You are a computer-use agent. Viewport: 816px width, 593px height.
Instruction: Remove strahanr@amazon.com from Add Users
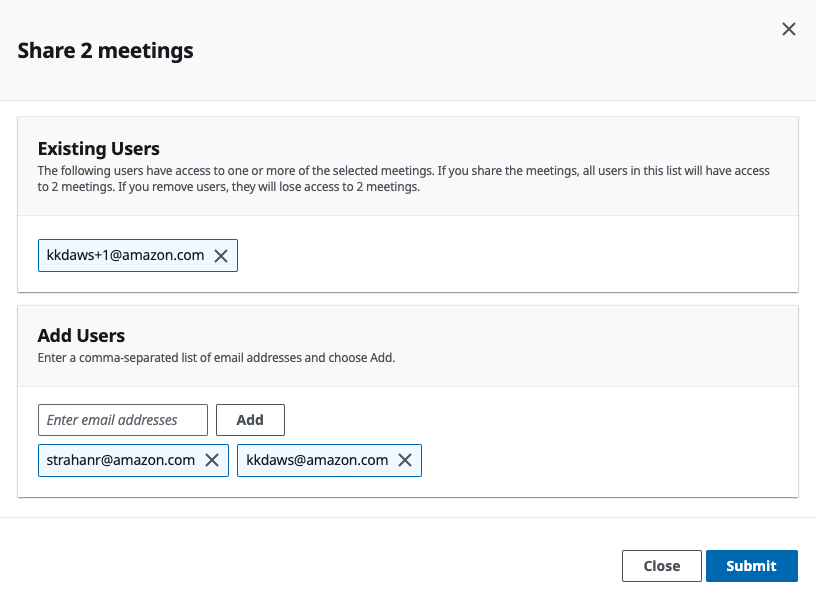point(212,460)
